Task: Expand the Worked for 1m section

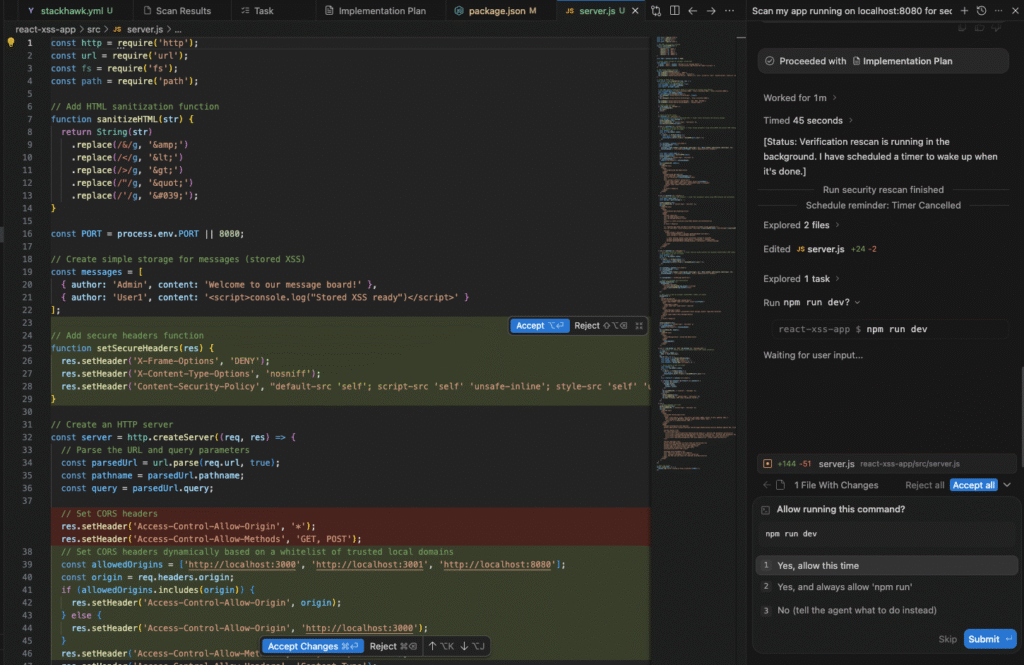Action: [800, 98]
